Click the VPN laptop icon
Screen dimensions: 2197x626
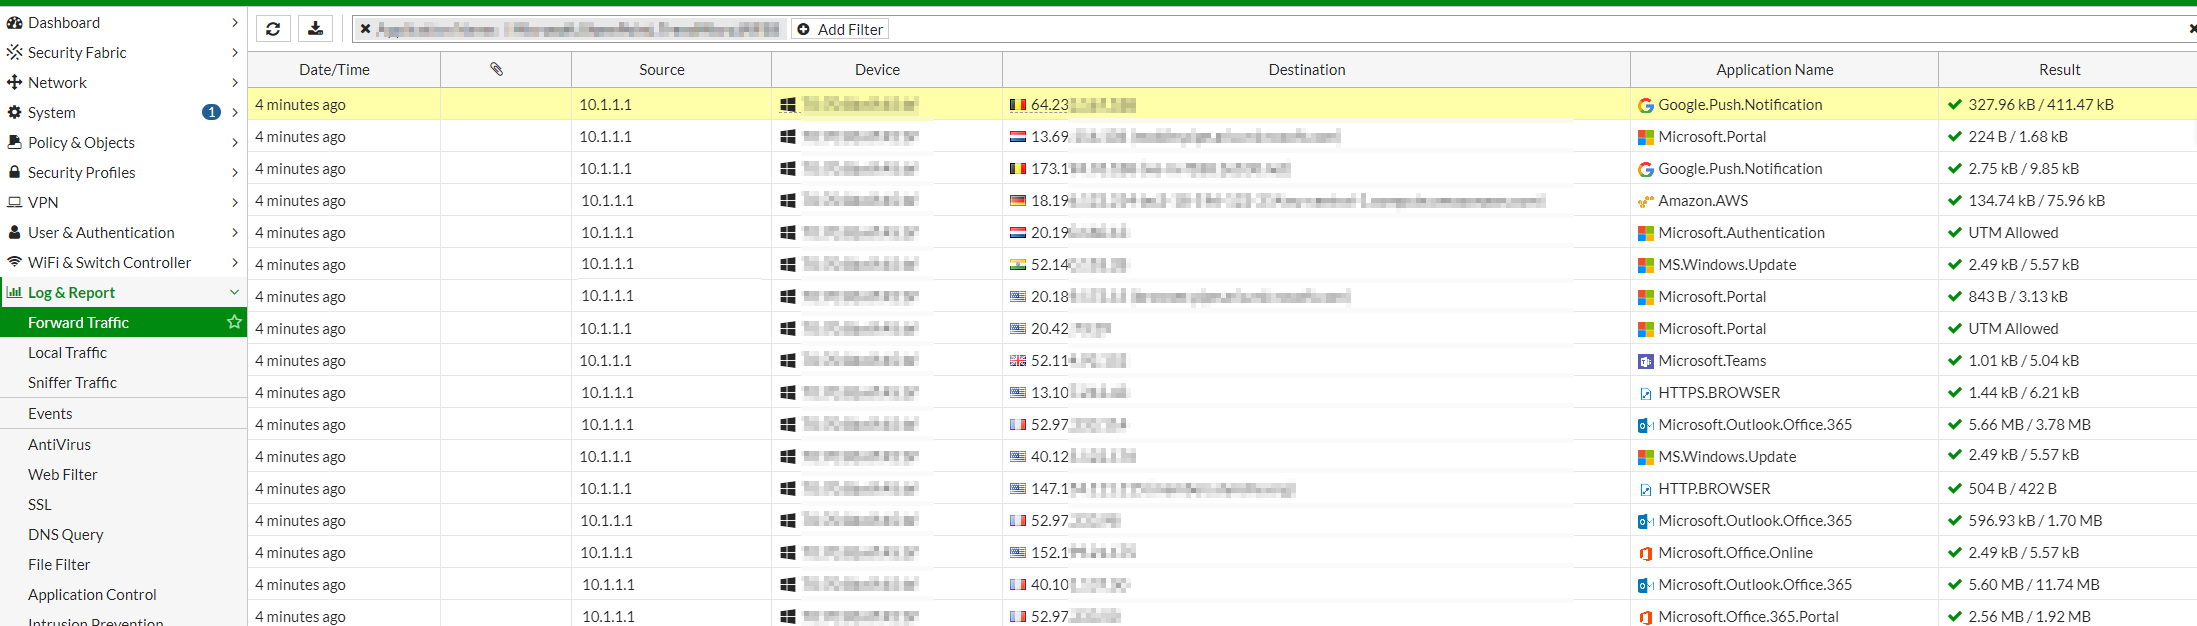(x=14, y=202)
